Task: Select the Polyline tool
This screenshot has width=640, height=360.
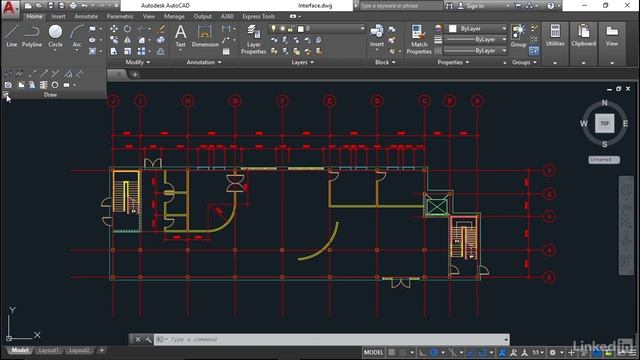Action: (32, 36)
